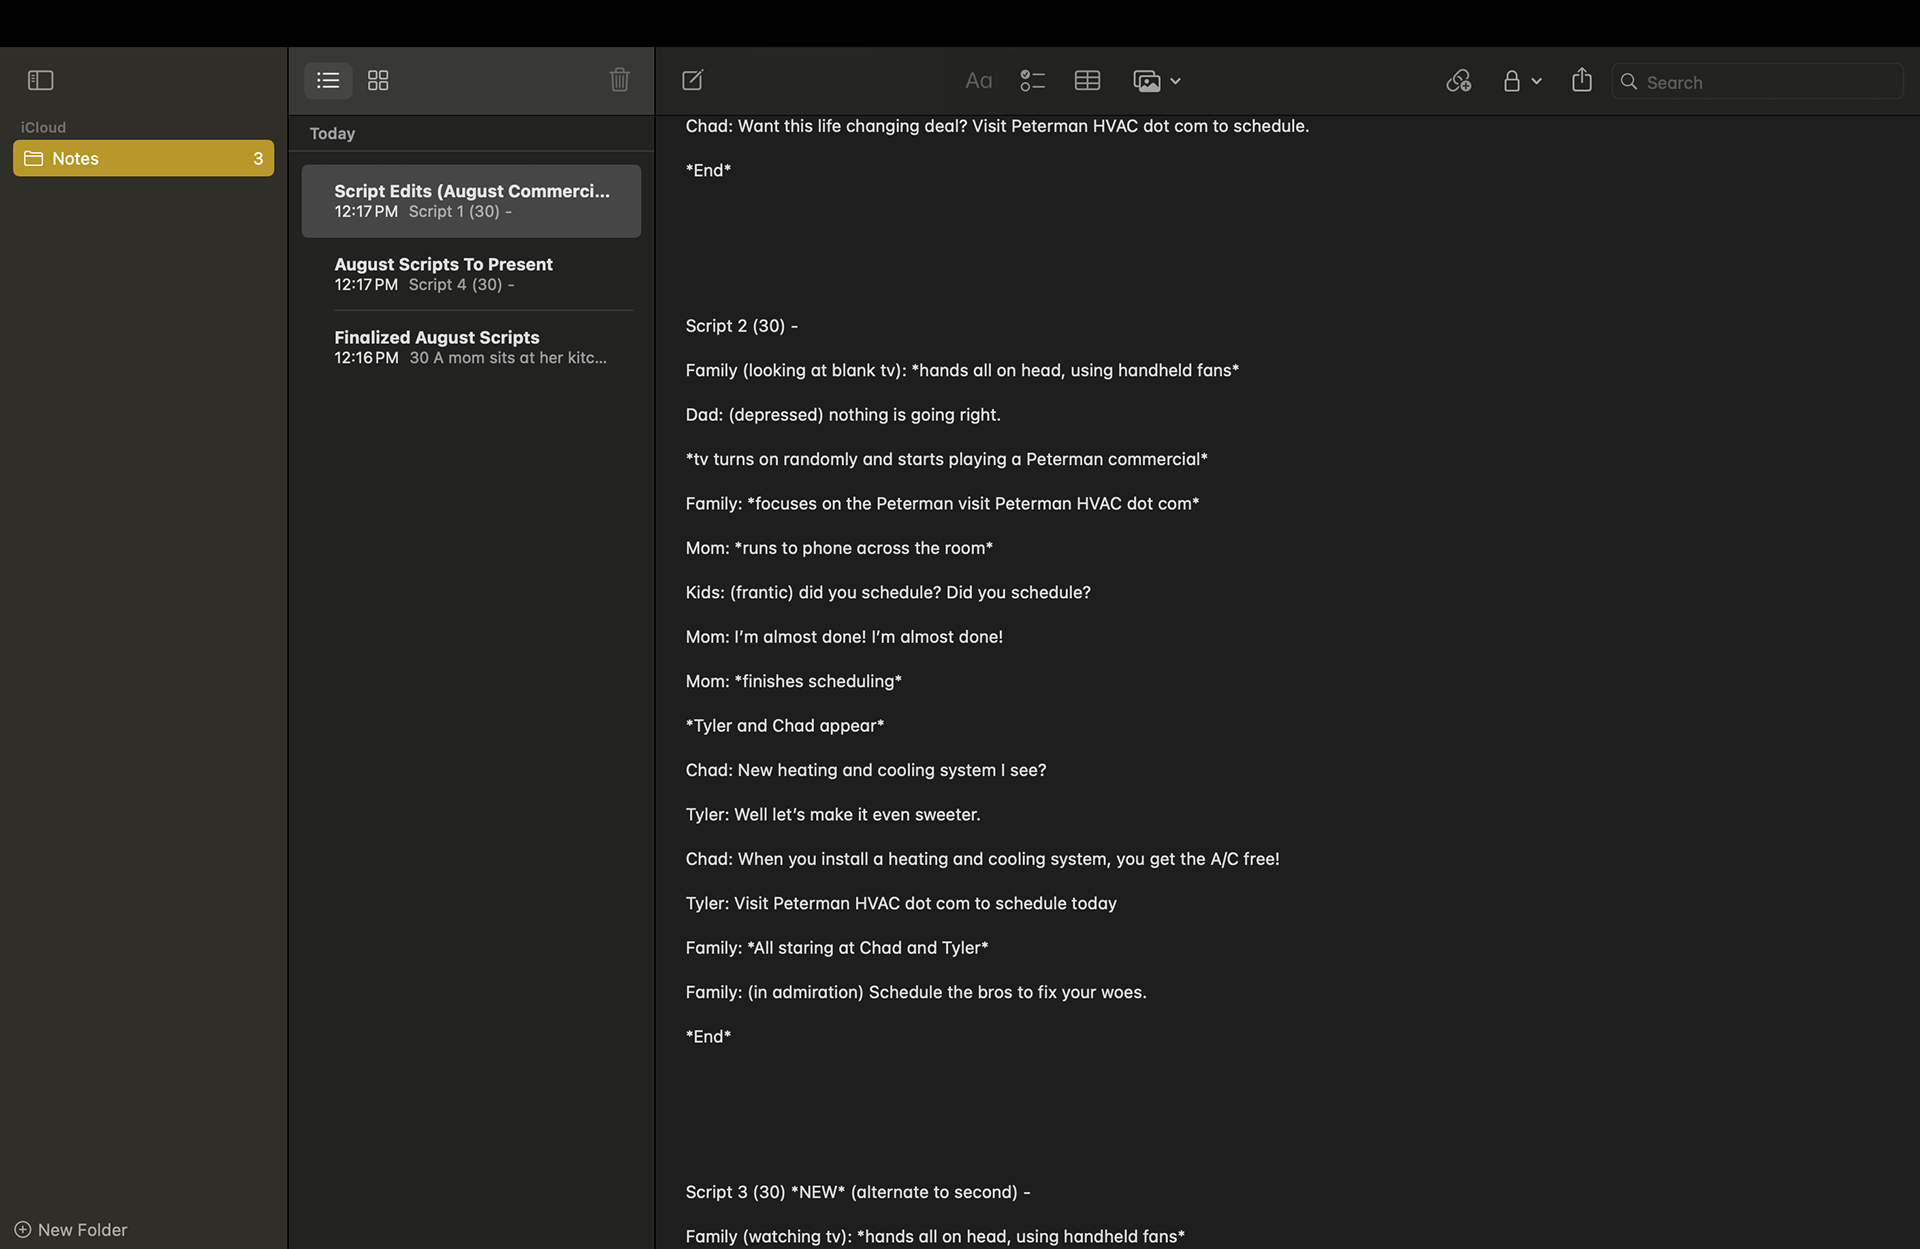1920x1249 pixels.
Task: Click line 'Mom: I'm almost done!'
Action: (844, 637)
